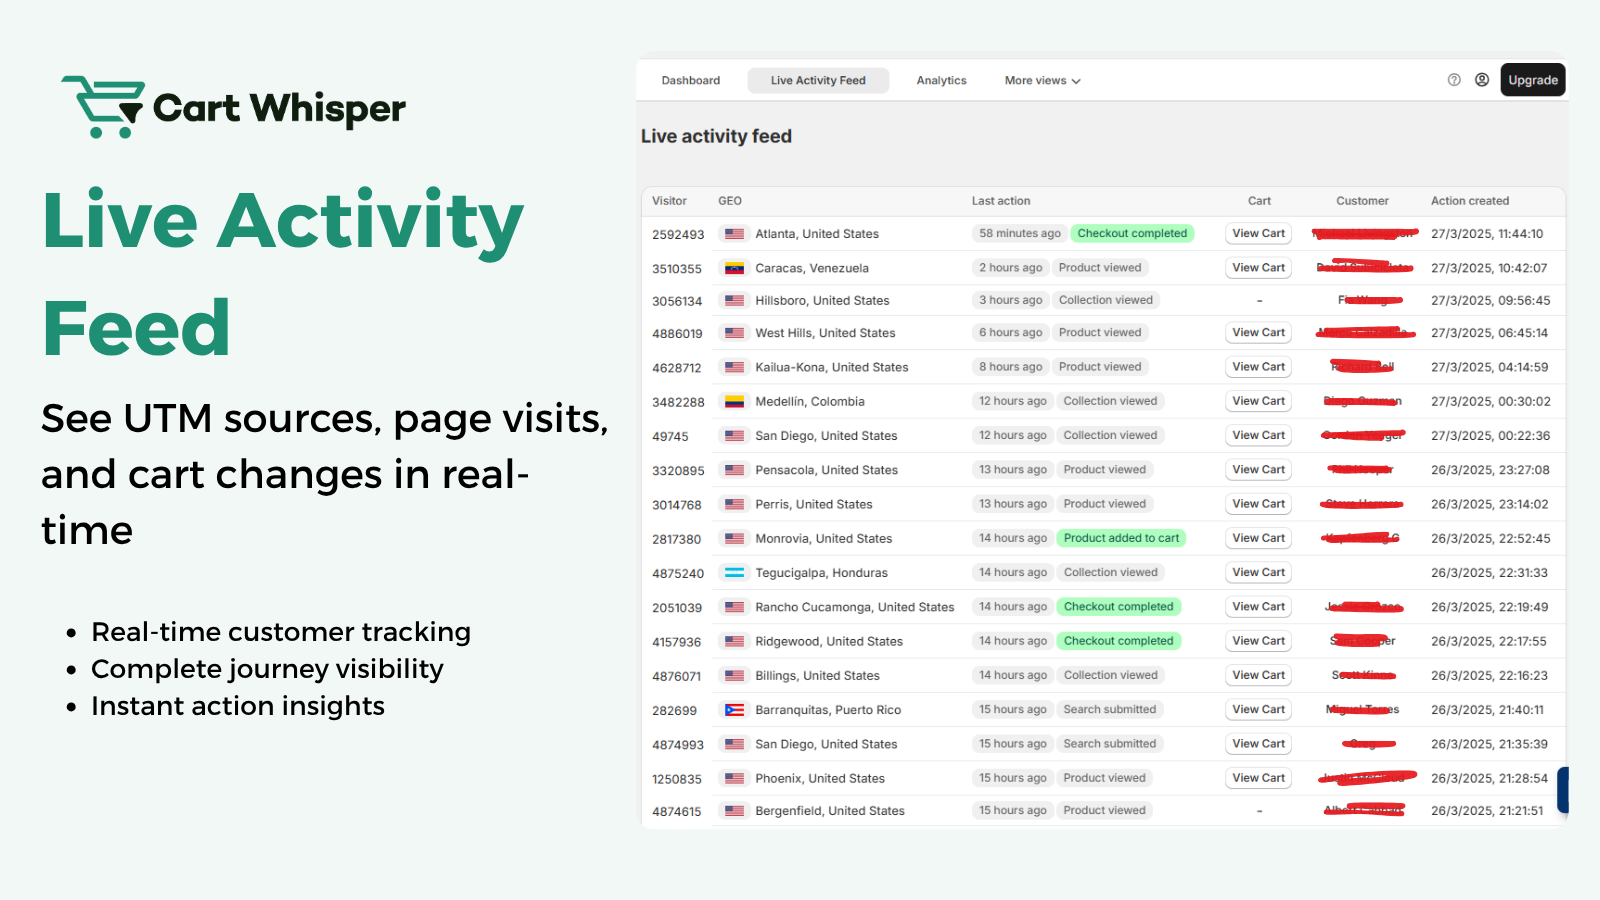This screenshot has width=1600, height=900.
Task: Click the Cart column header
Action: (x=1259, y=201)
